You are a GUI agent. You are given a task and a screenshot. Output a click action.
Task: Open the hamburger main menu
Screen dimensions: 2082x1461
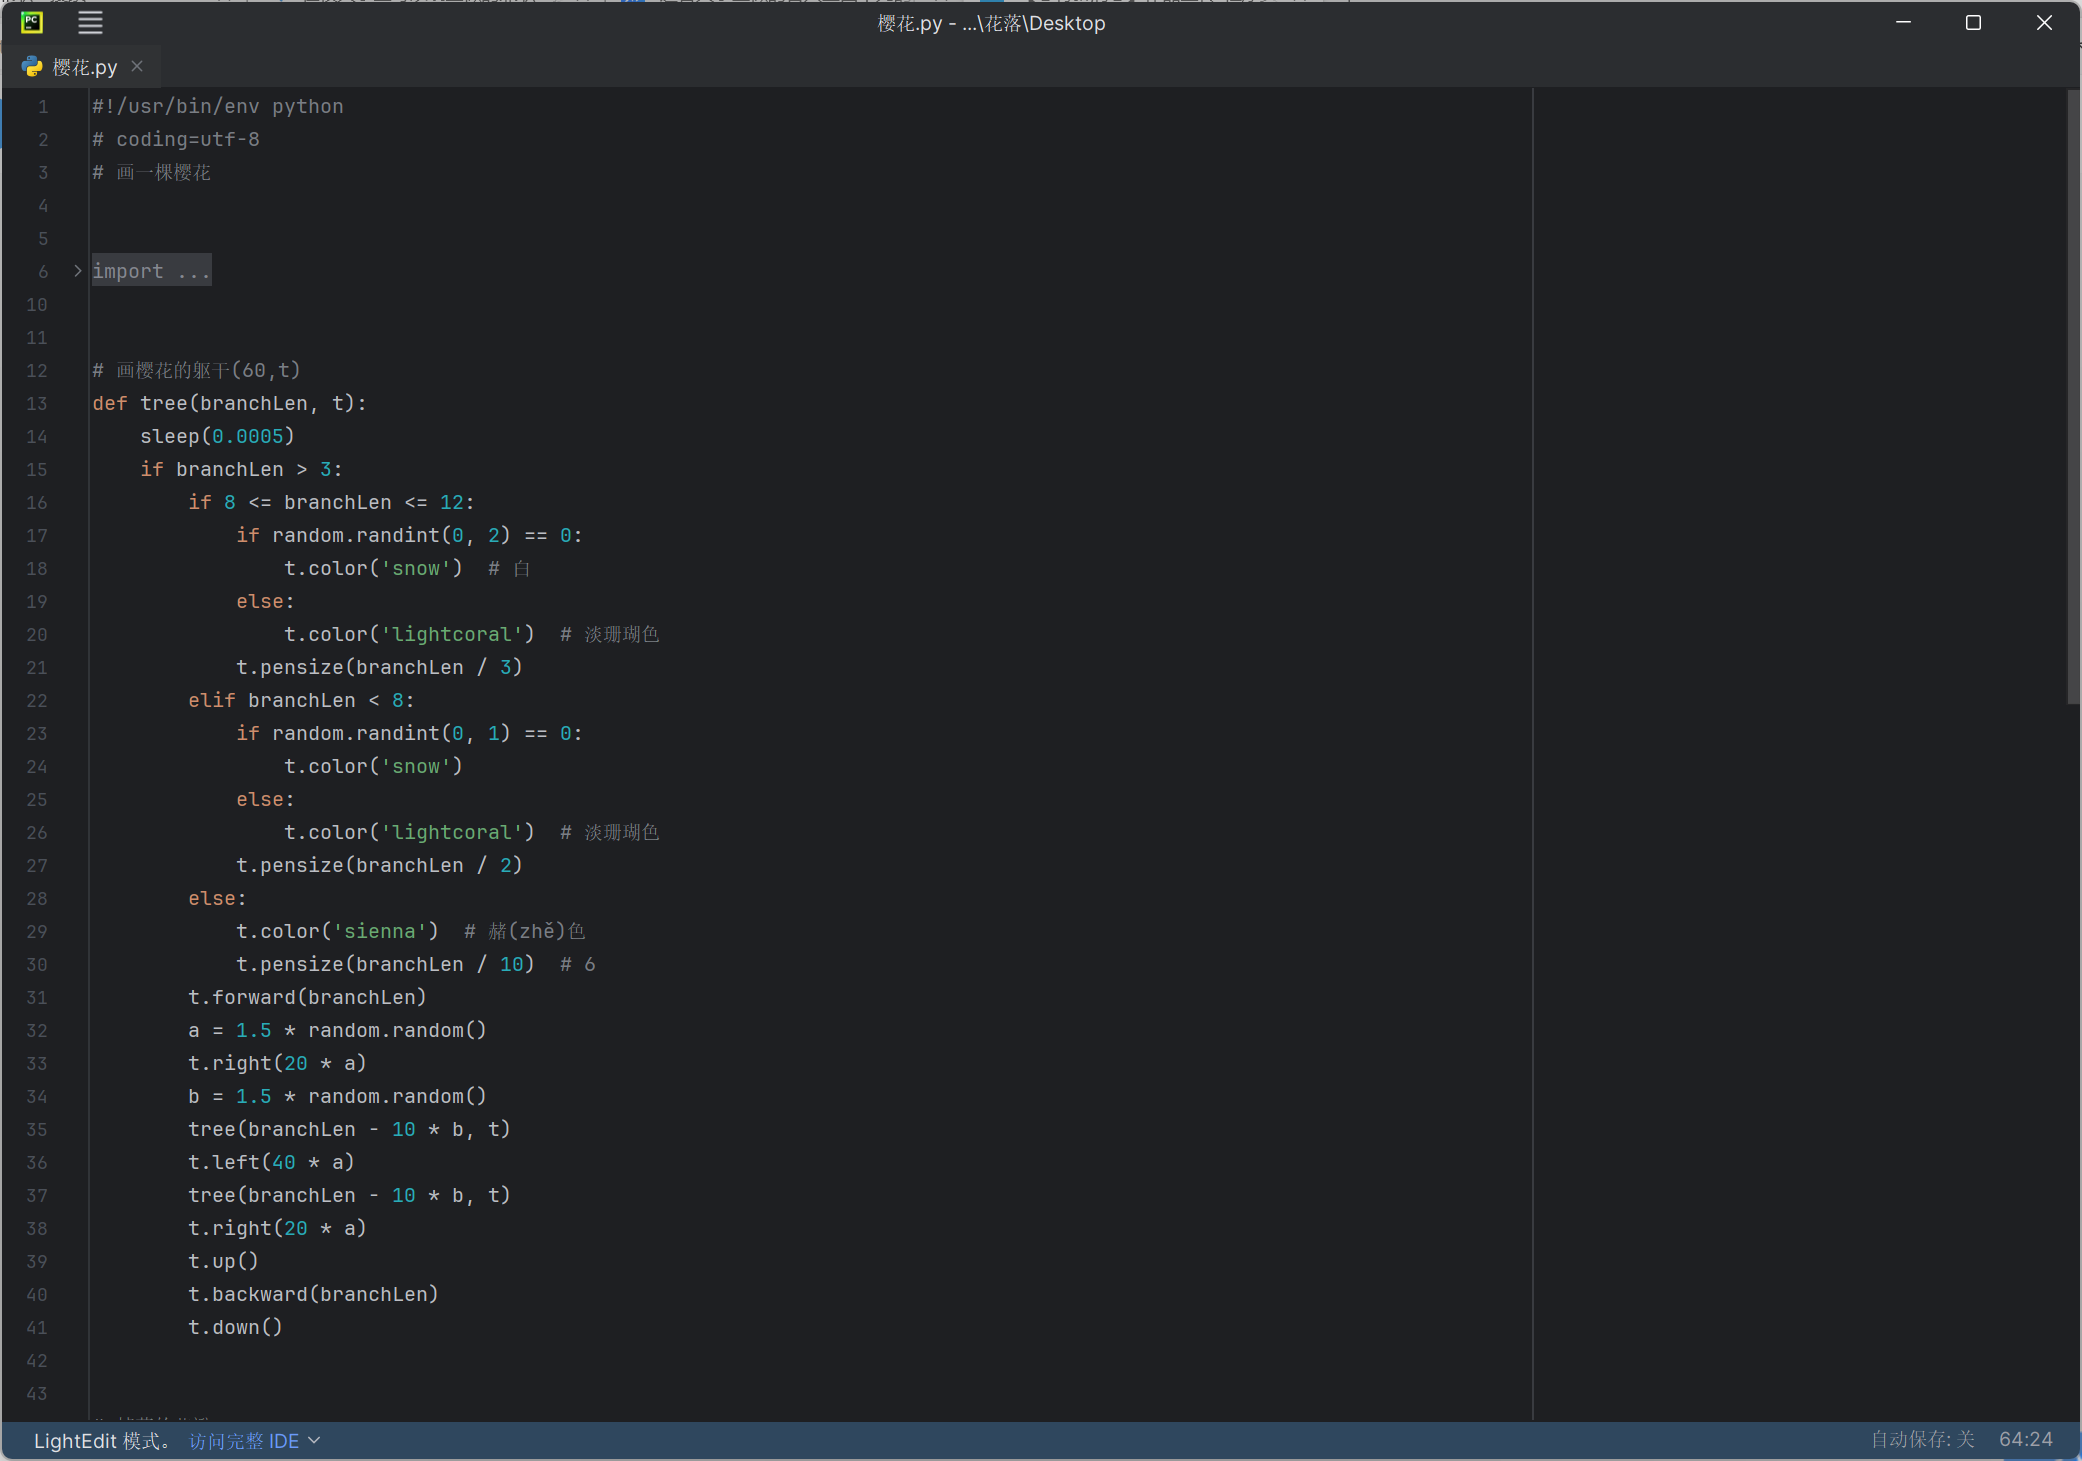[90, 22]
